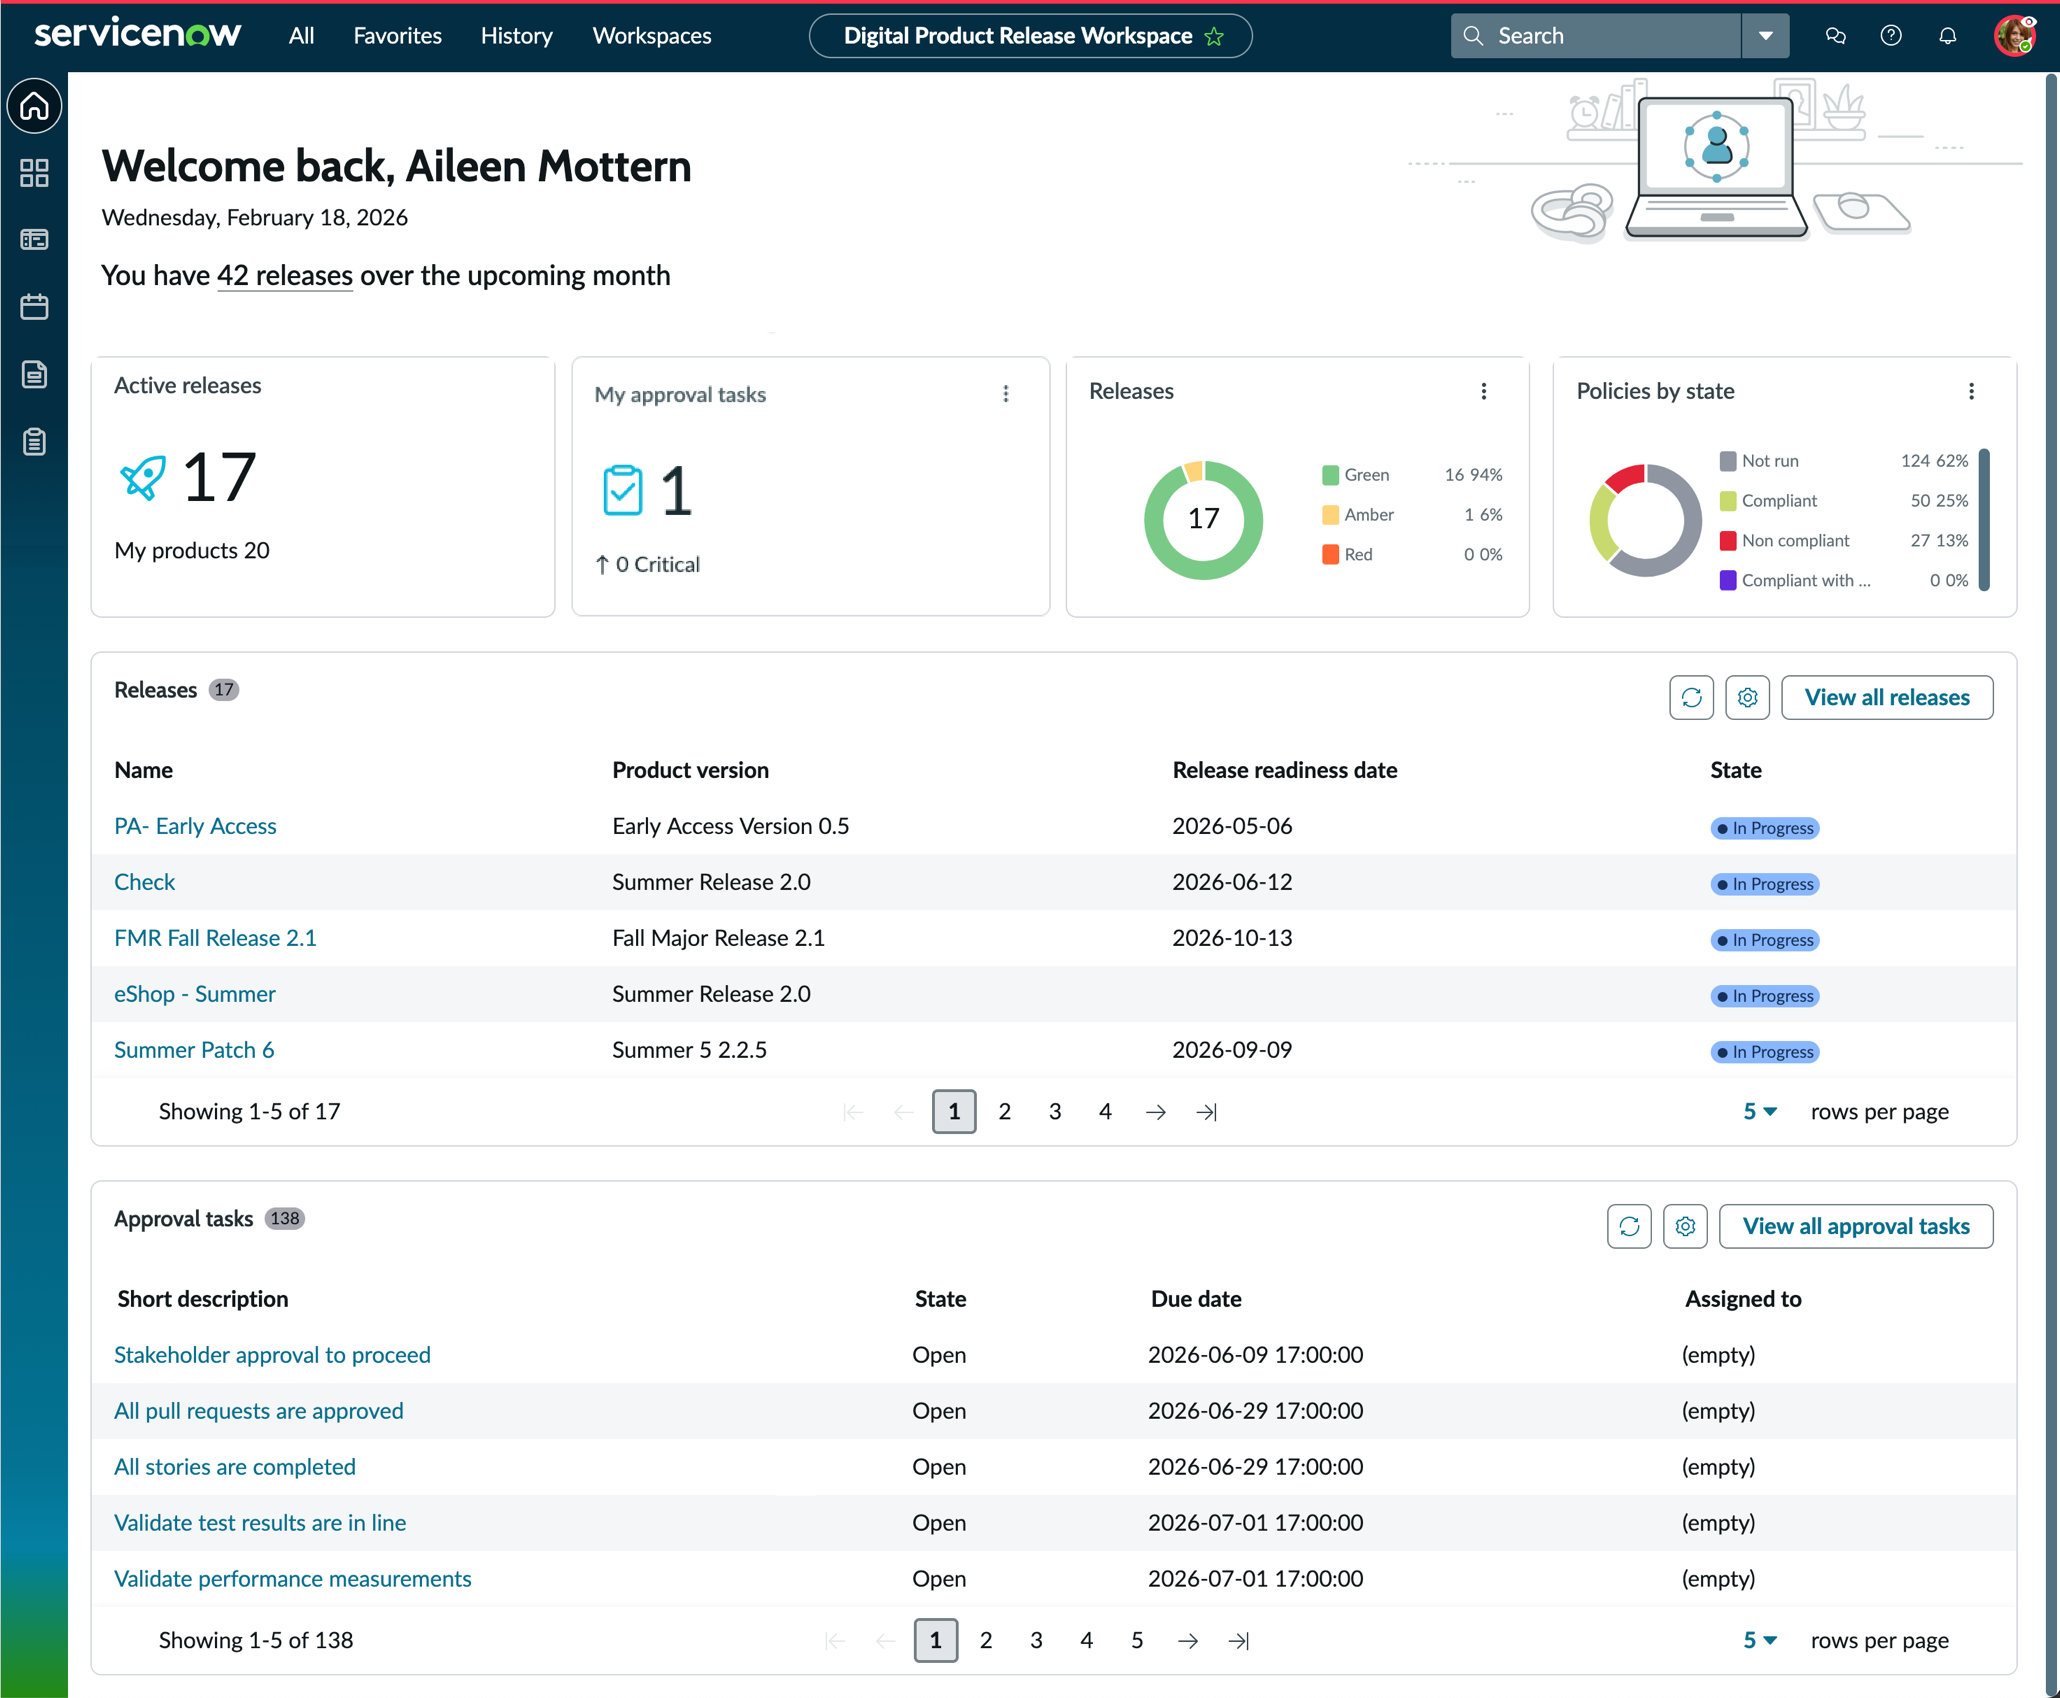Open the dashboard grid sidebar icon
Image resolution: width=2060 pixels, height=1698 pixels.
35,173
